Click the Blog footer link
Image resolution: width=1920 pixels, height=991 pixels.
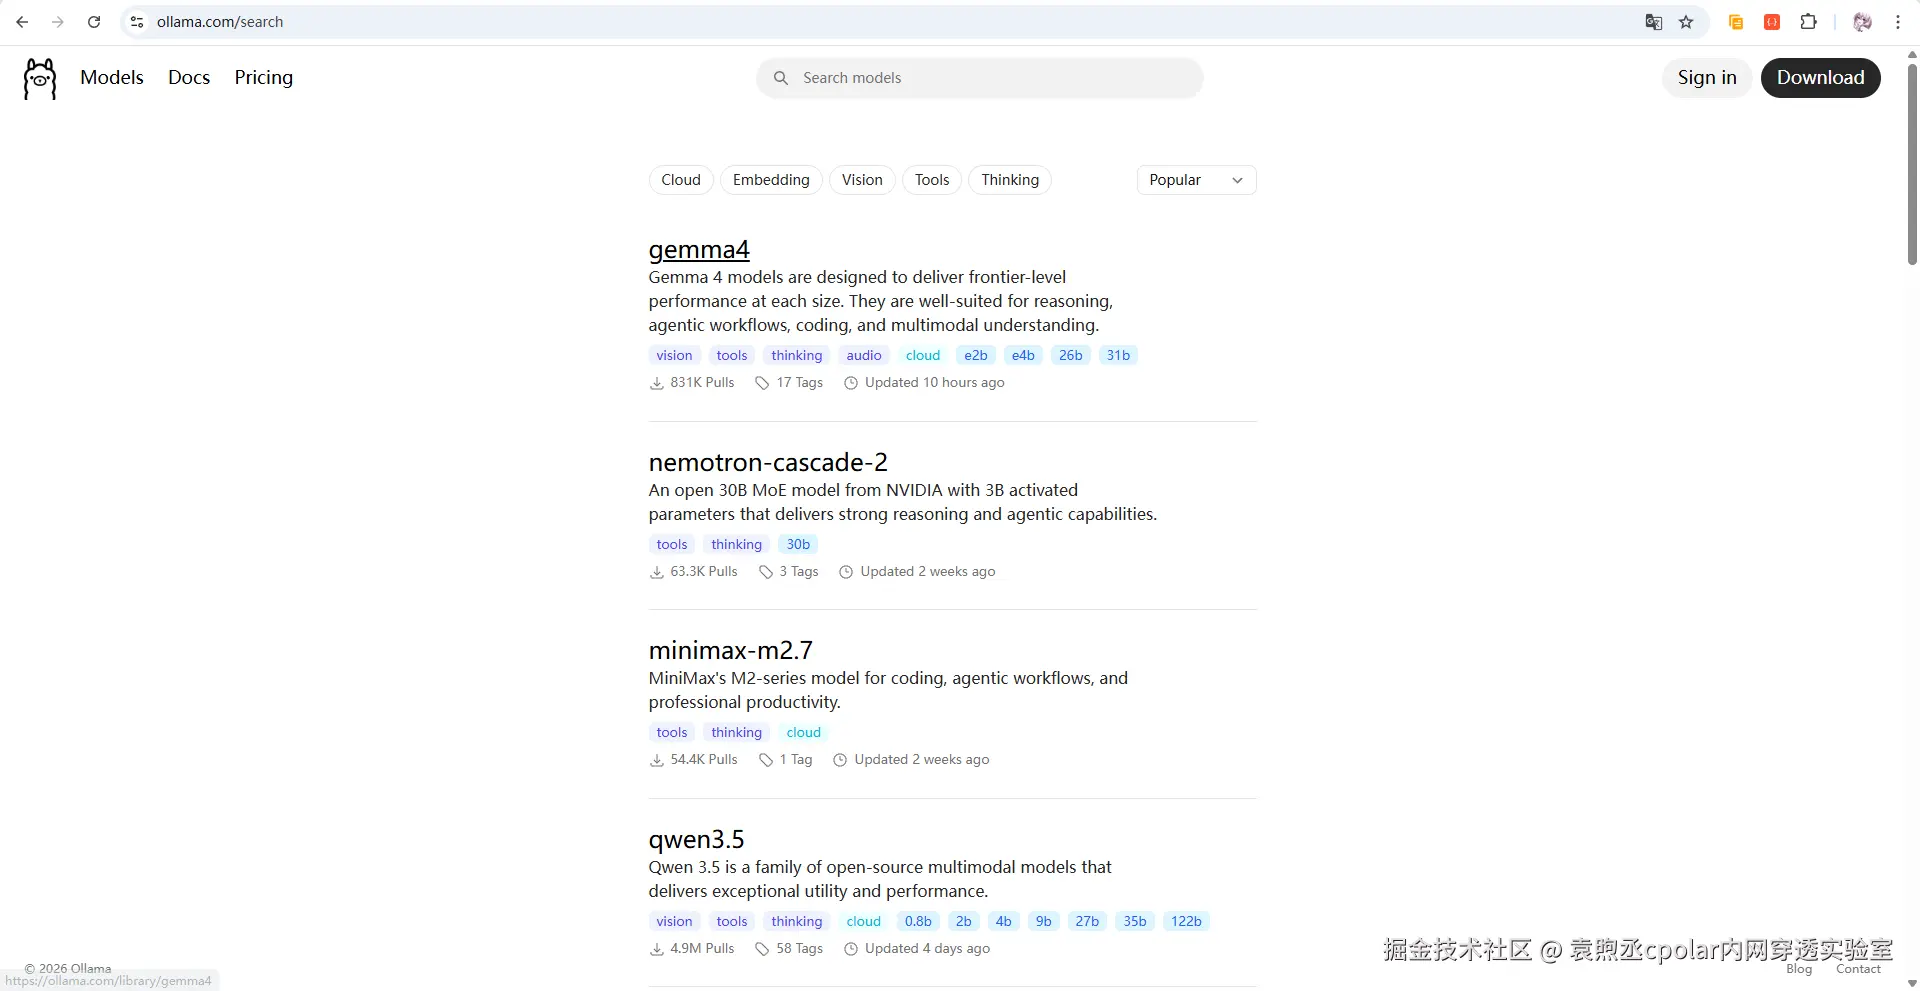point(1799,969)
